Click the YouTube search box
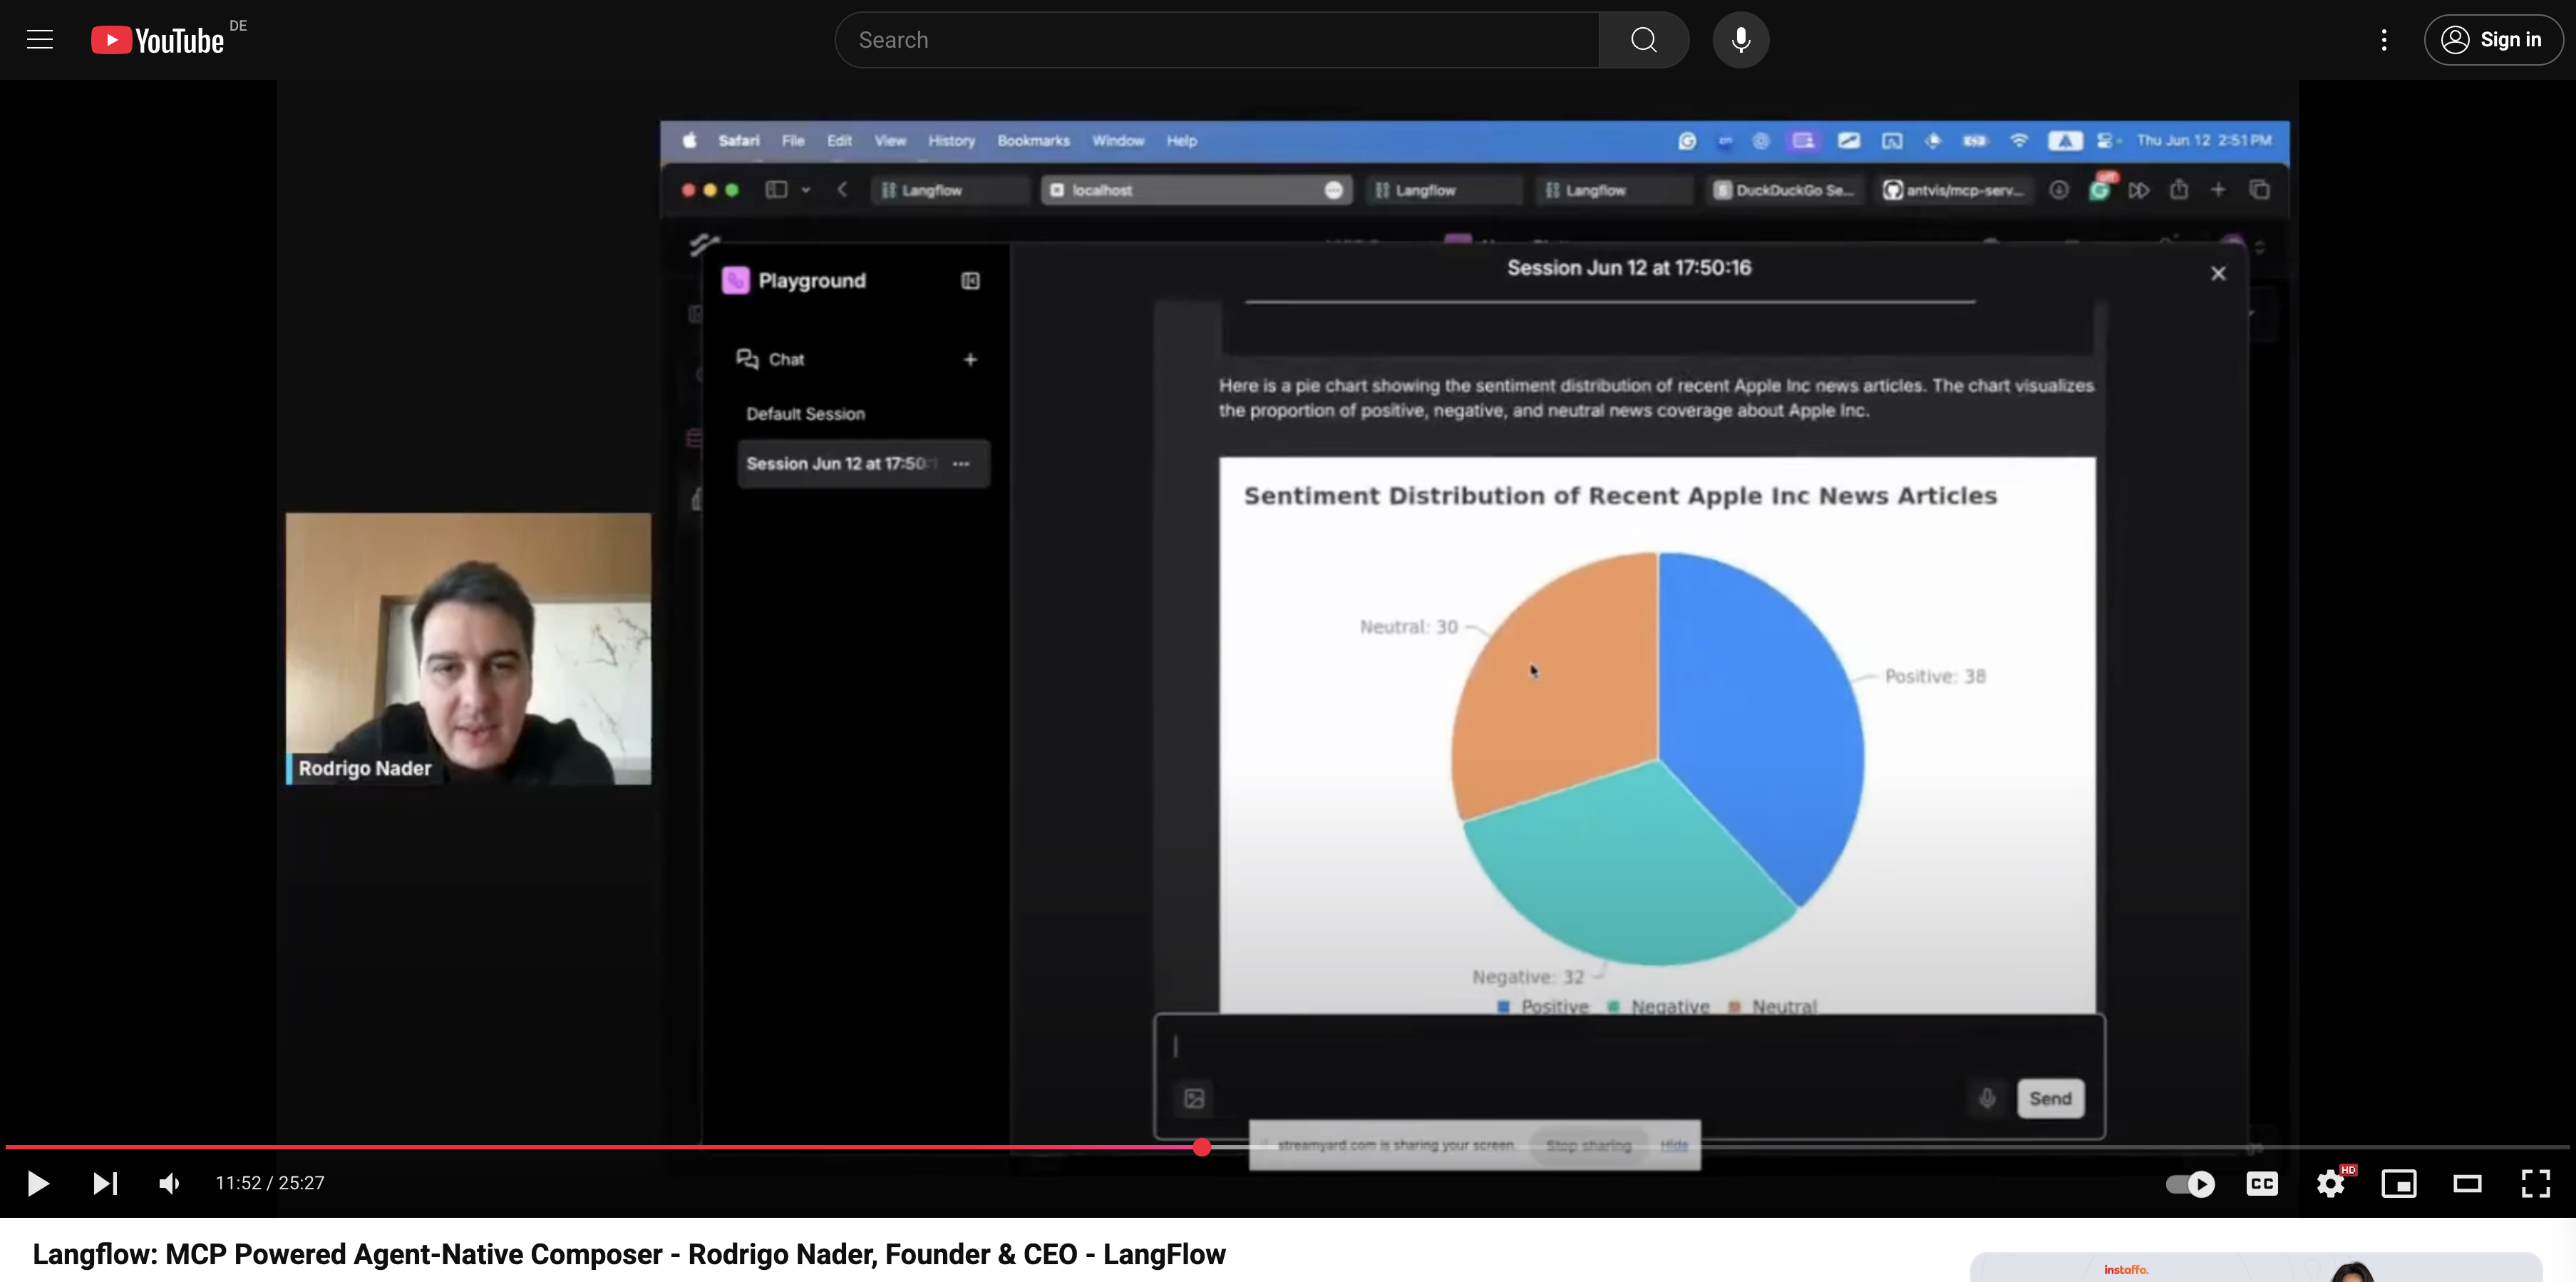2576x1282 pixels. [x=1216, y=40]
